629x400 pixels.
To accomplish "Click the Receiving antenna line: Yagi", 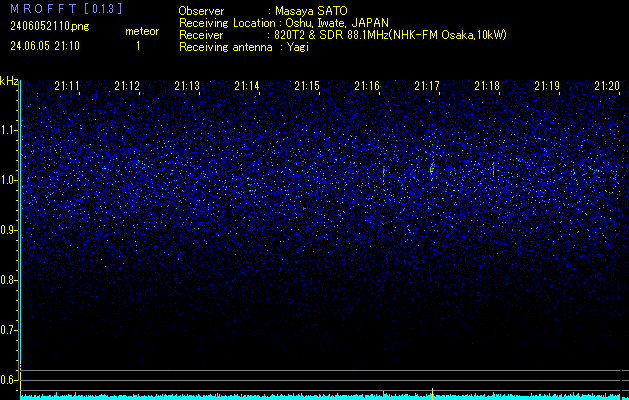I will point(244,47).
